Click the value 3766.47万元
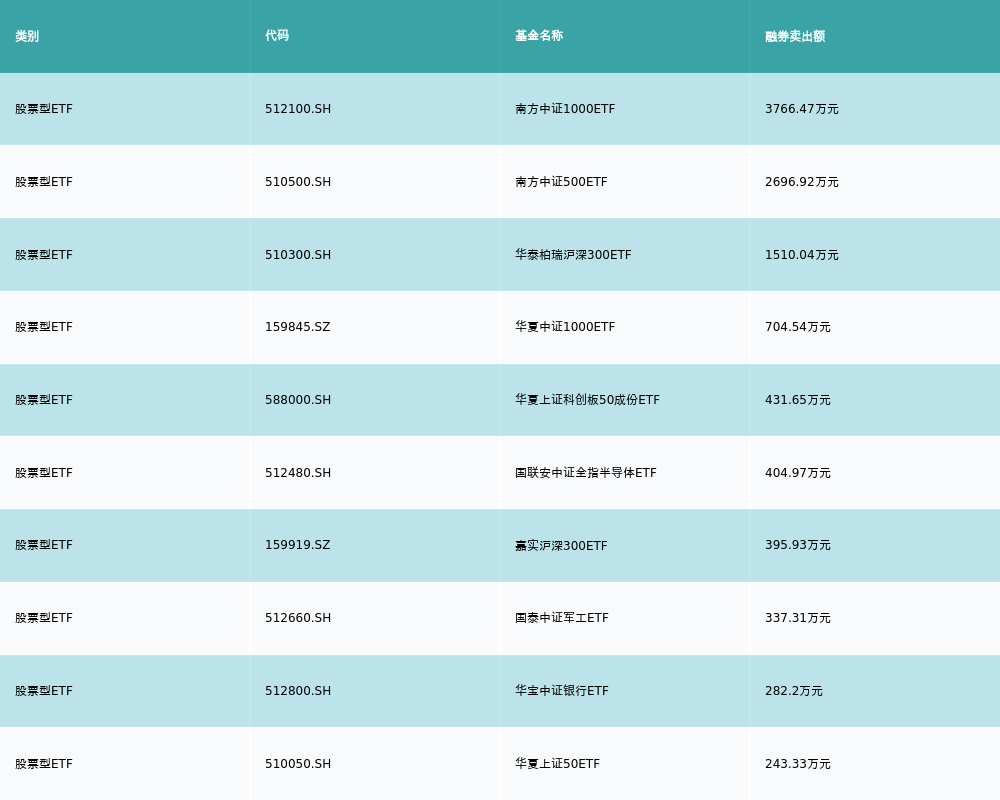Image resolution: width=1000 pixels, height=800 pixels. pyautogui.click(x=802, y=109)
